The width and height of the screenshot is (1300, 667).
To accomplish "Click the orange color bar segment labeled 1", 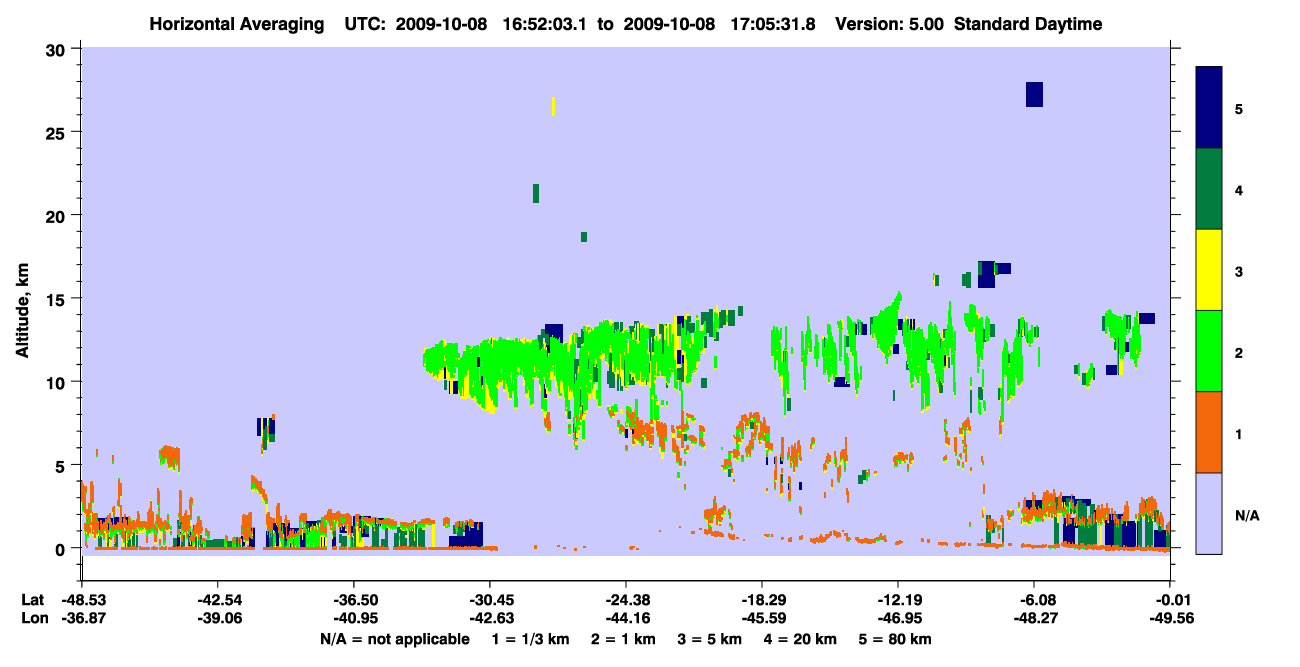I will (1209, 432).
